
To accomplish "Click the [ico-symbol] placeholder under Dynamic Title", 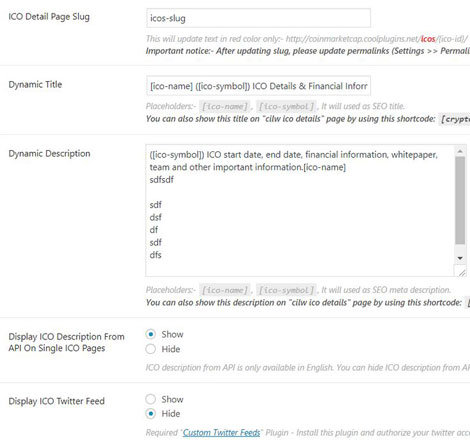I will (286, 106).
